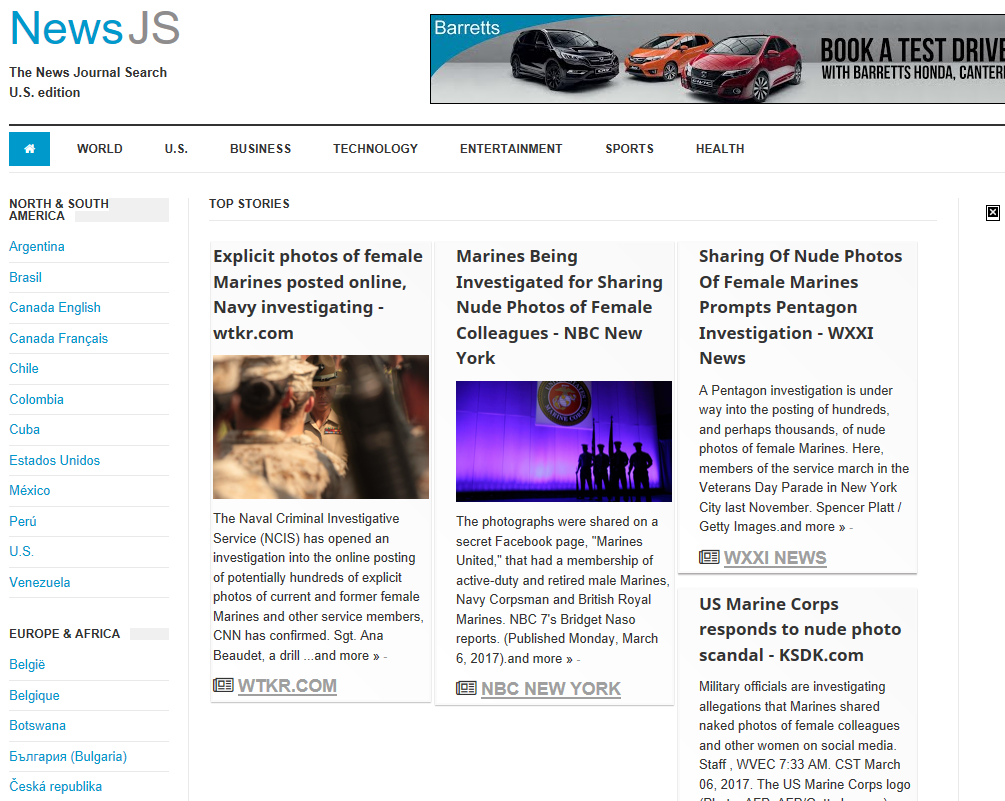Select Estados Unidos edition
The height and width of the screenshot is (801, 1005).
point(54,460)
